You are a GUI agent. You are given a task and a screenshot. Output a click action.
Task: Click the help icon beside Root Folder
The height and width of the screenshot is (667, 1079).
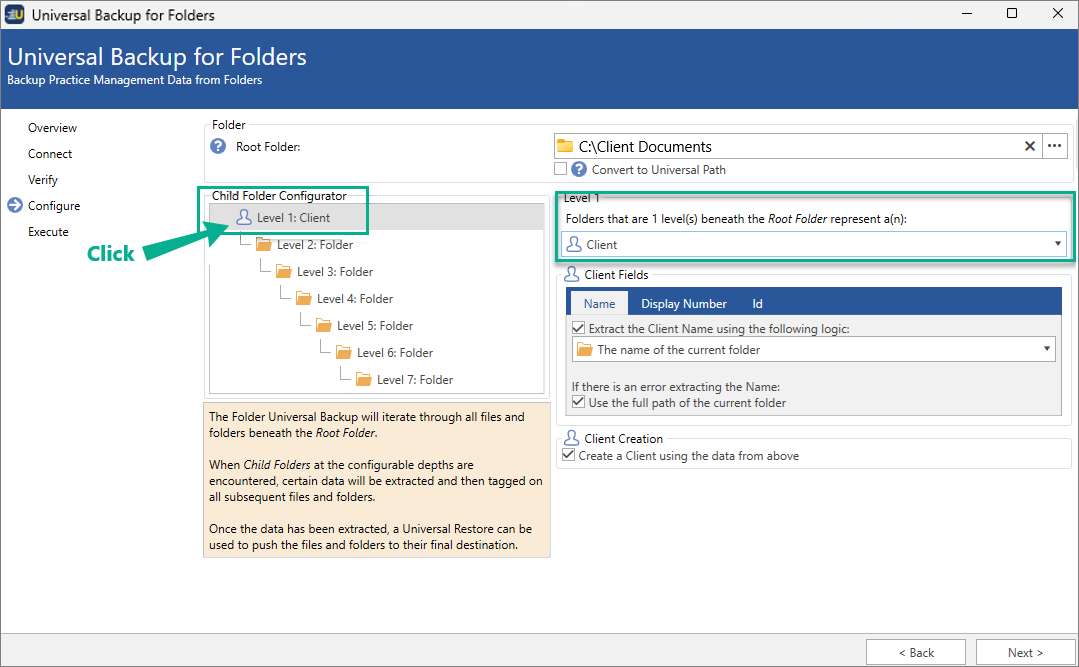click(x=218, y=147)
